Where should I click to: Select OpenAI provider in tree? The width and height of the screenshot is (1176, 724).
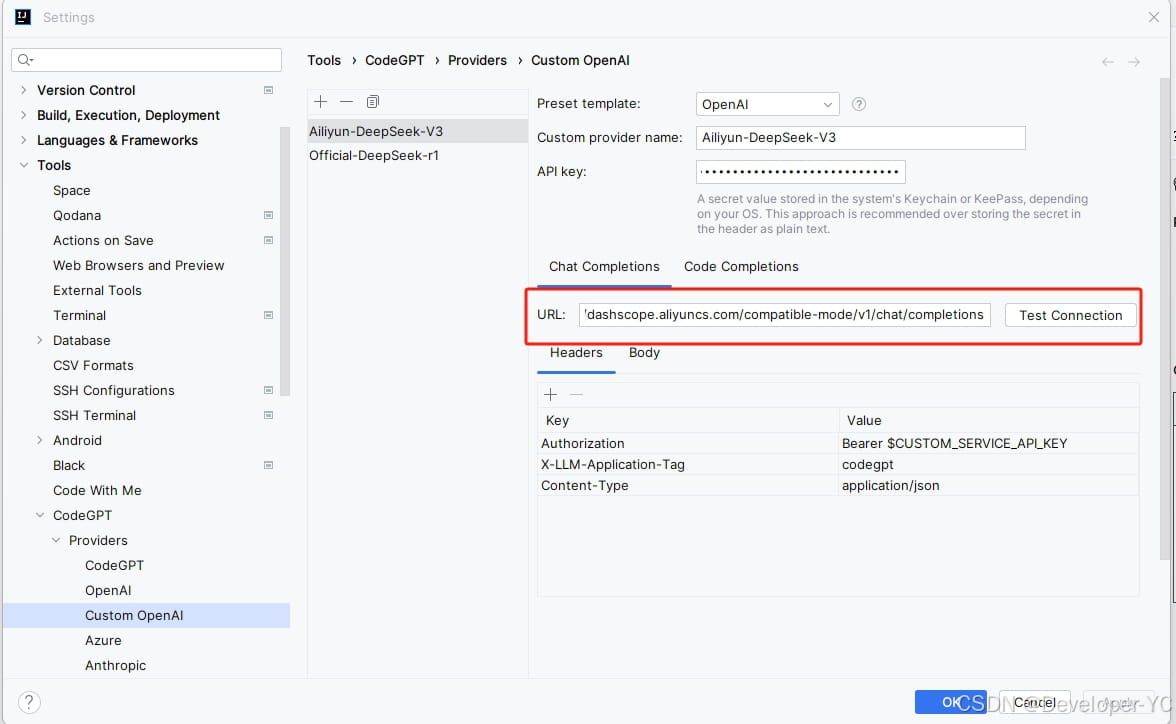(x=108, y=590)
